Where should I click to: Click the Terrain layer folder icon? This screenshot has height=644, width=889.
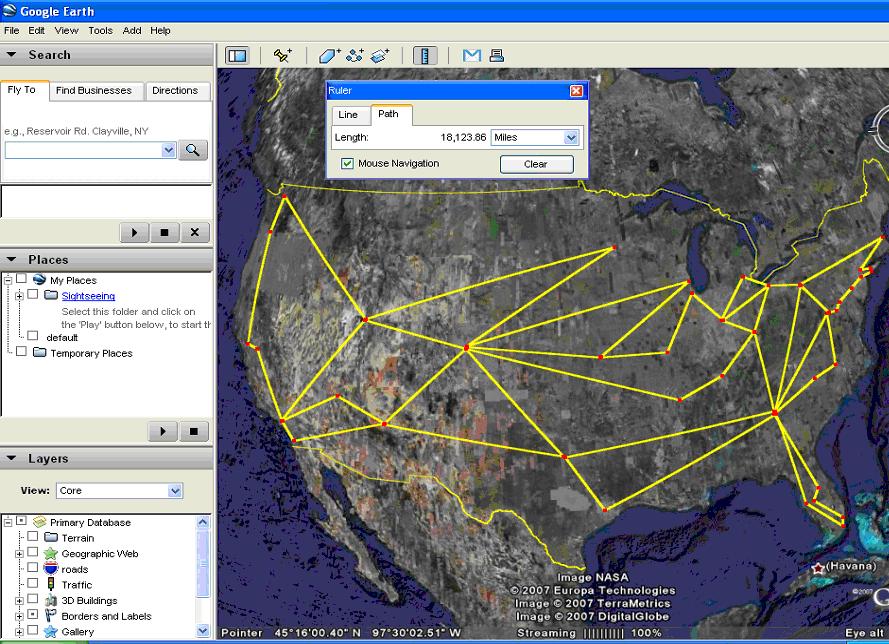51,537
